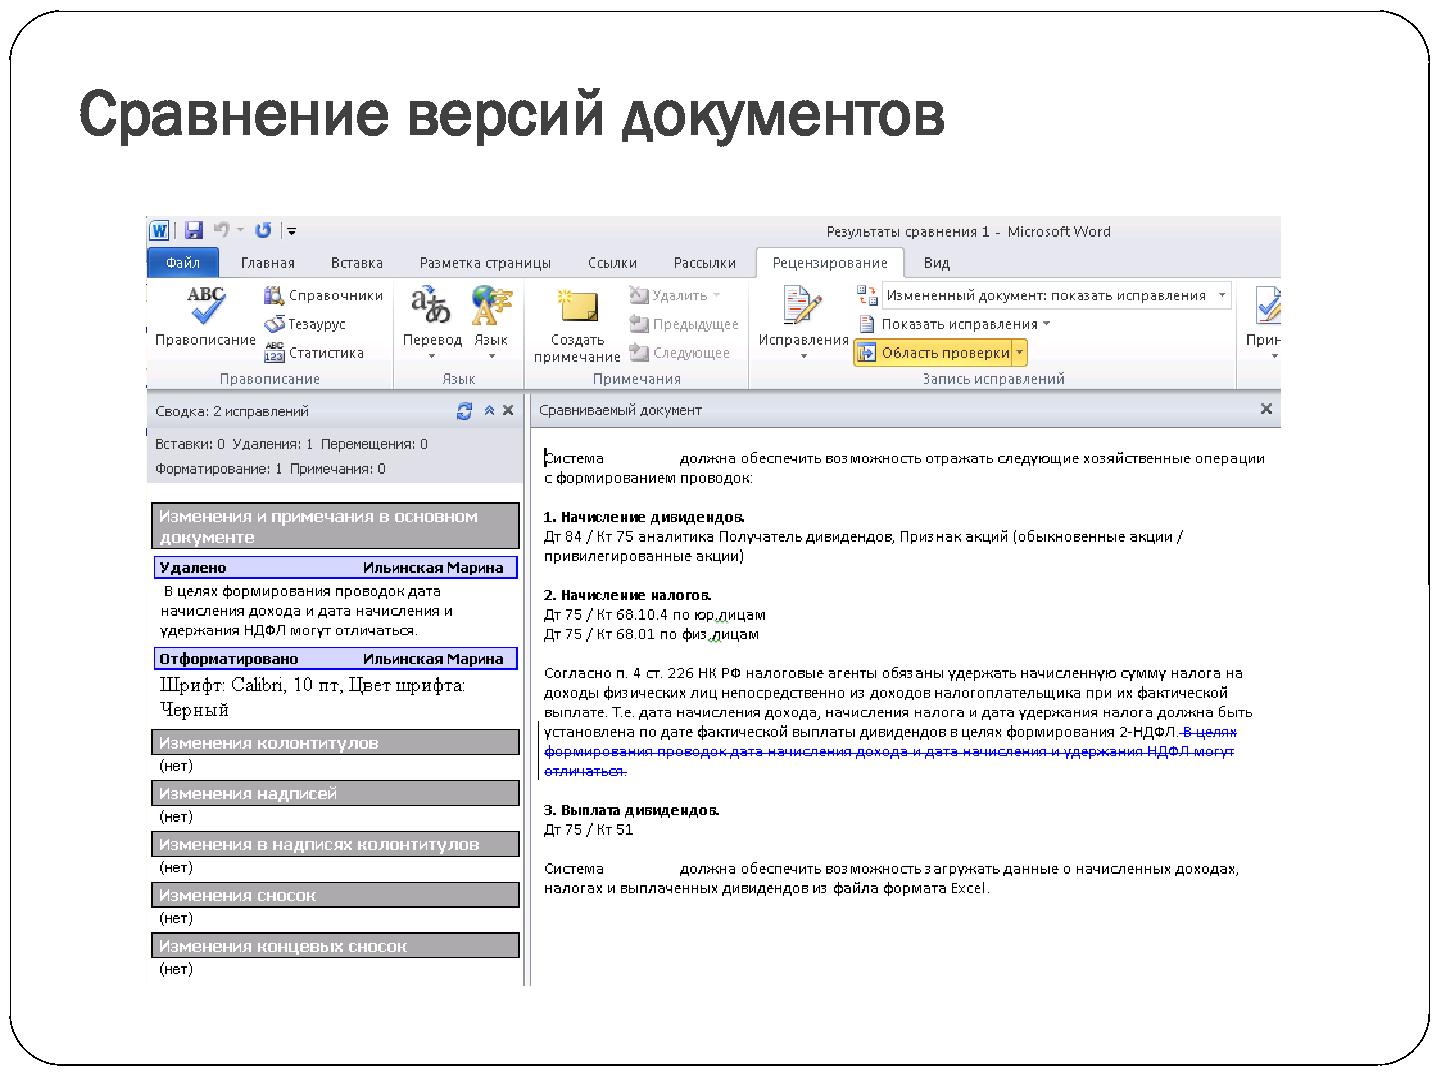Open the Язык language menu
The width and height of the screenshot is (1440, 1080).
pos(491,322)
